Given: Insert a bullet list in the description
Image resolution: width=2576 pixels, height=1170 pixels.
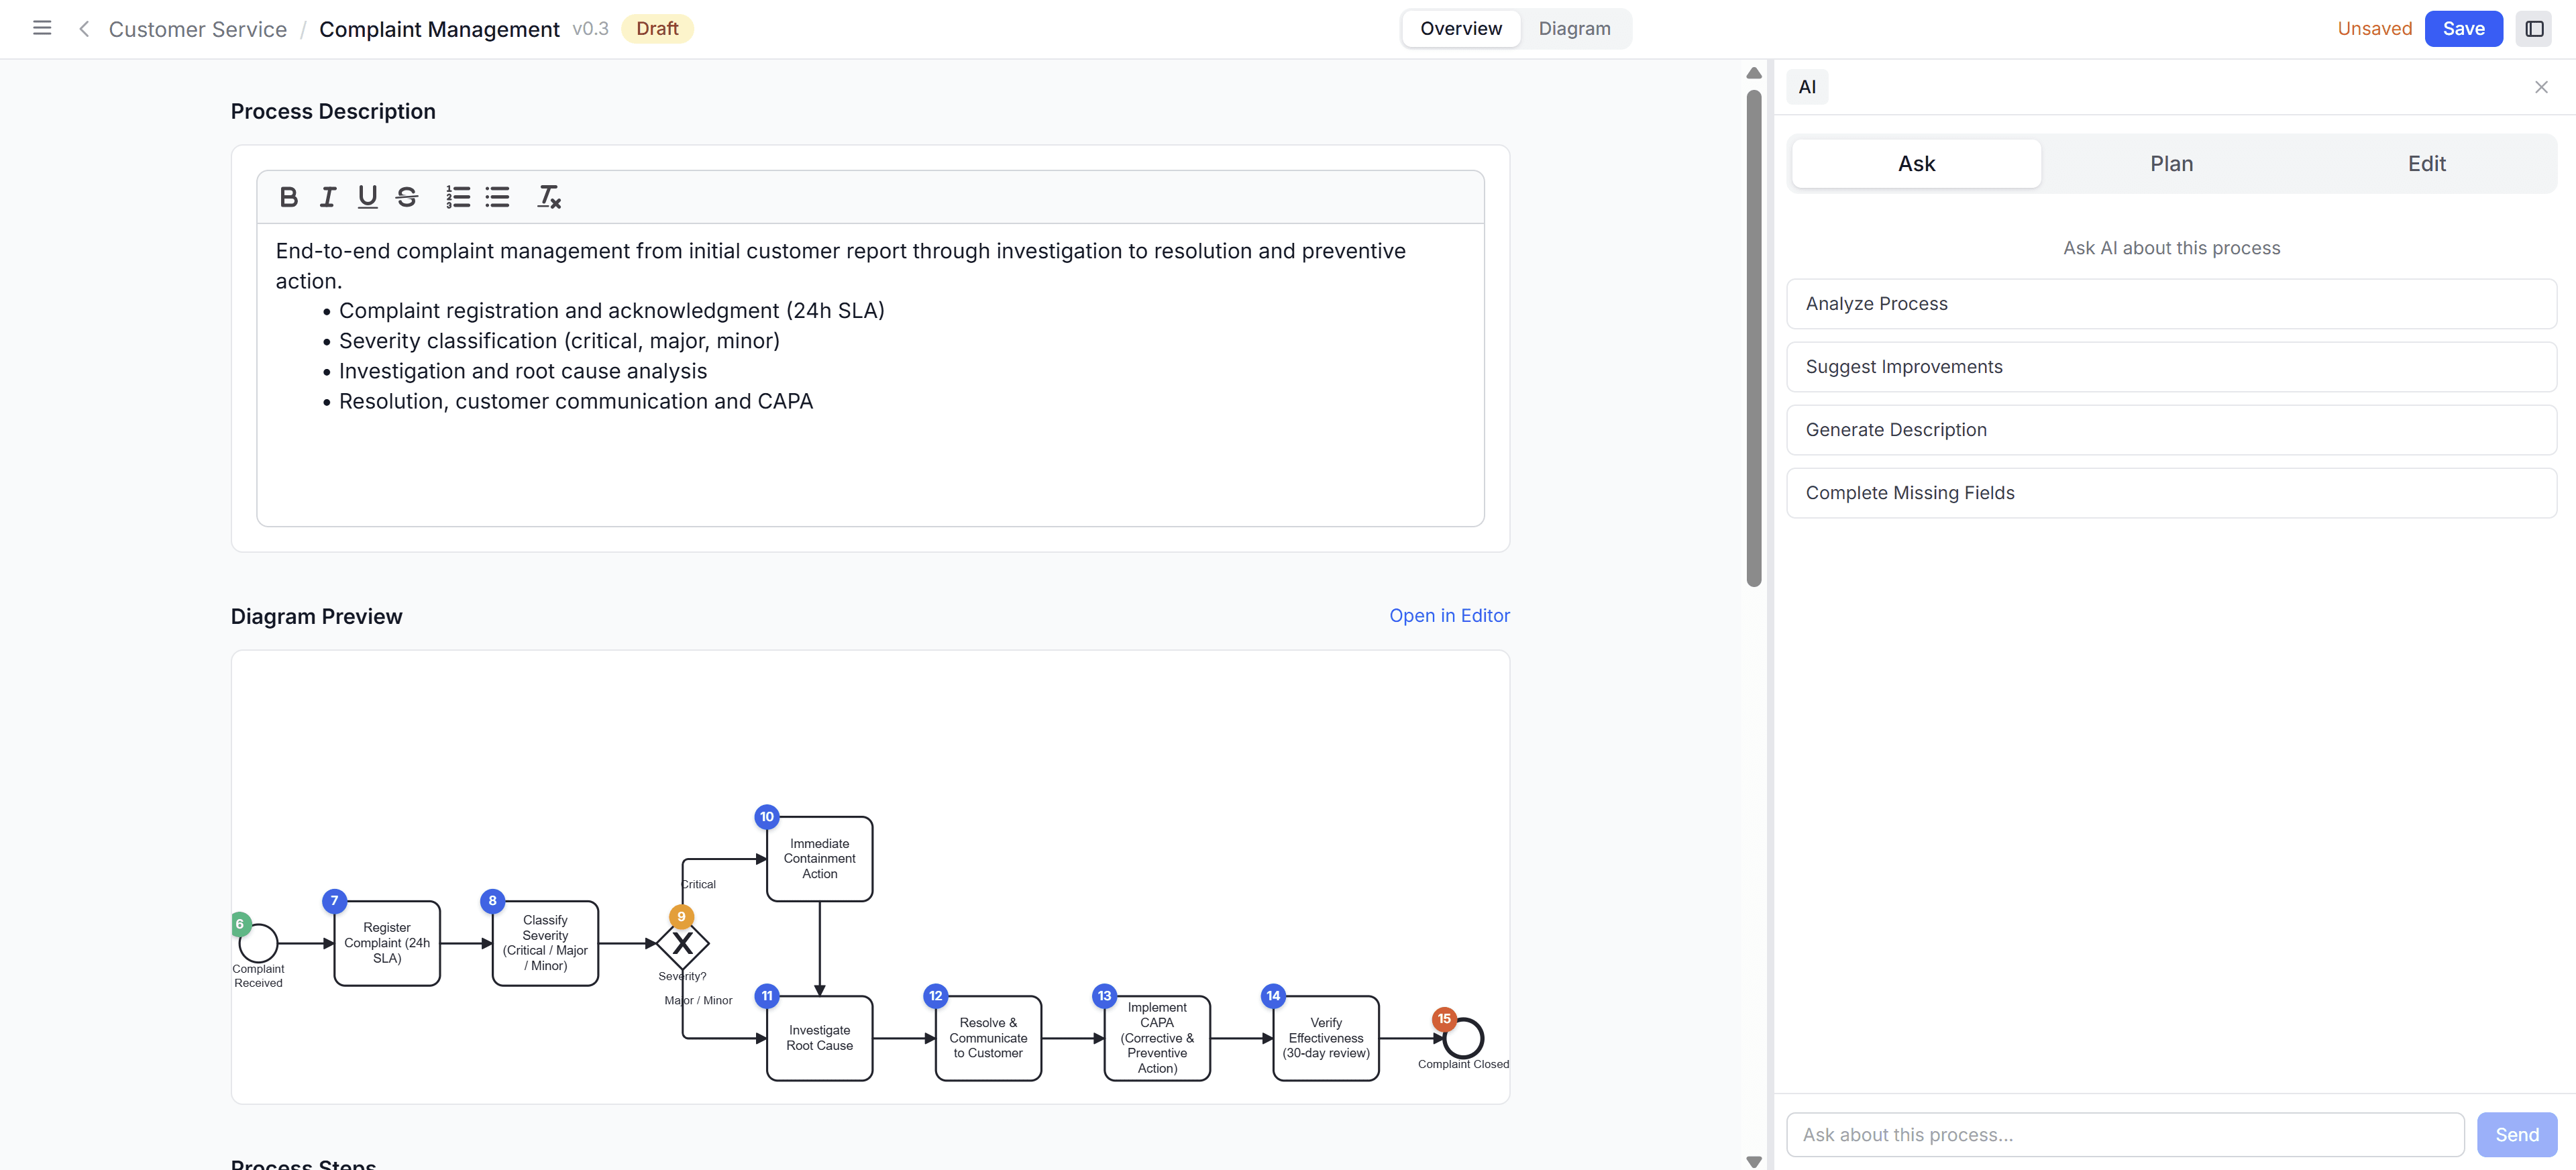Looking at the screenshot, I should coord(497,196).
